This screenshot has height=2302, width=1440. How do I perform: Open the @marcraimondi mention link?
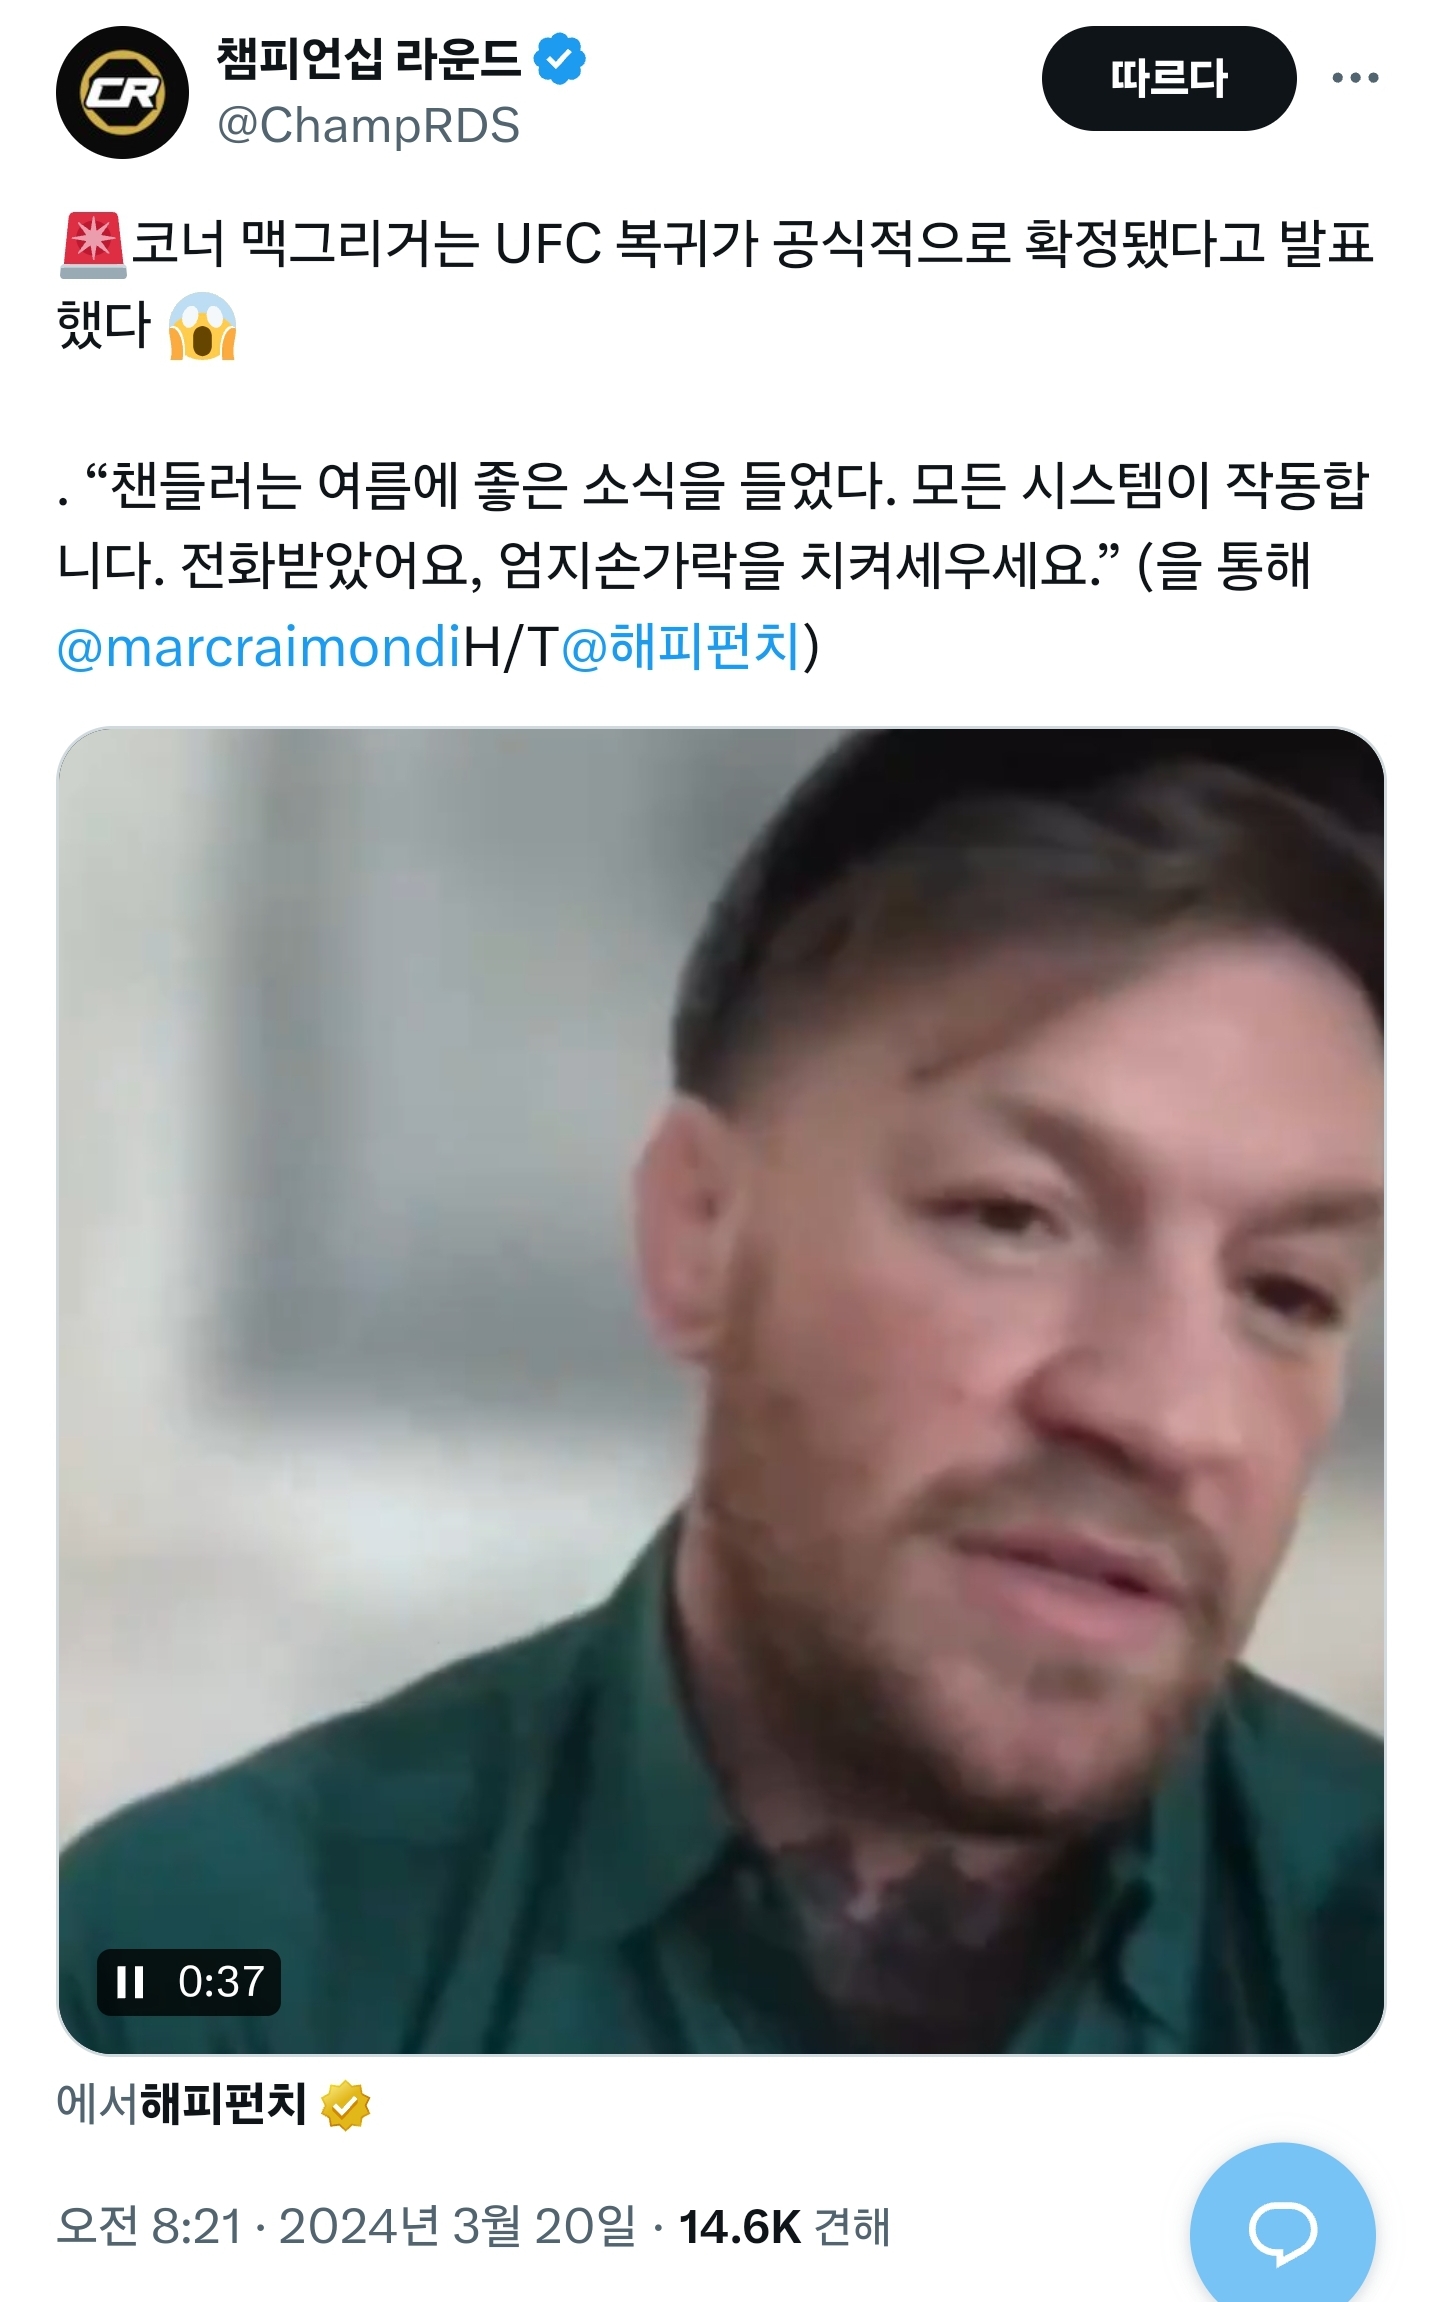(x=259, y=647)
